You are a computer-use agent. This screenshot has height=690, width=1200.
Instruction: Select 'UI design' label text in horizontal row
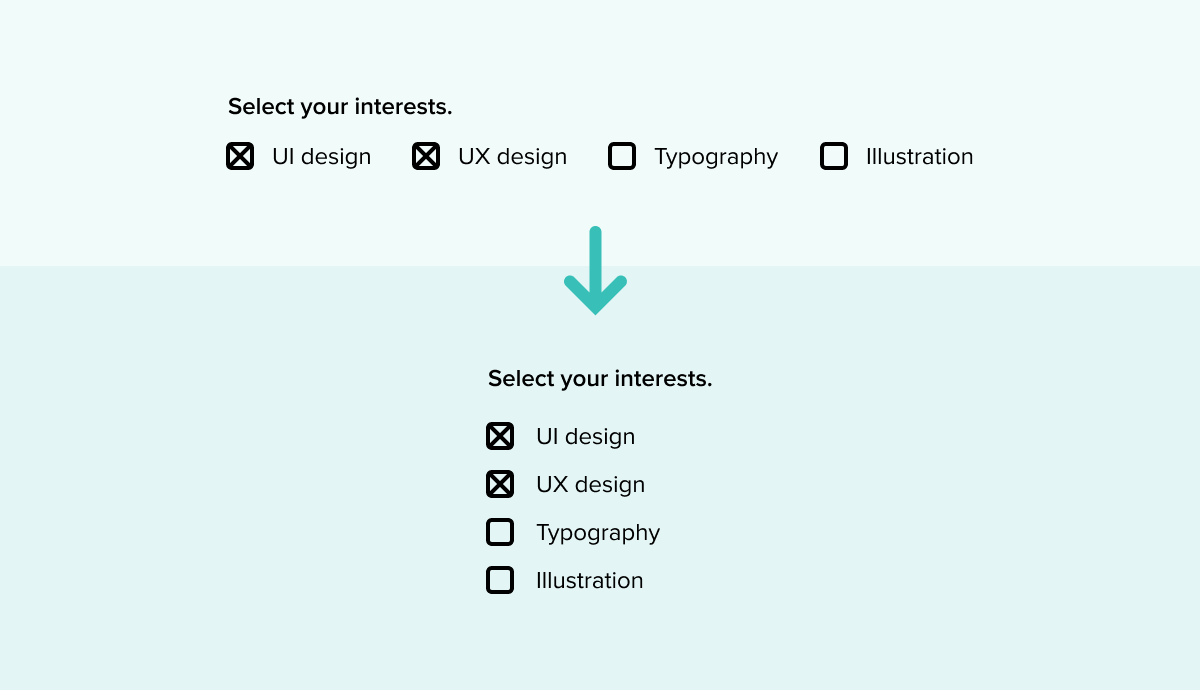click(x=321, y=157)
